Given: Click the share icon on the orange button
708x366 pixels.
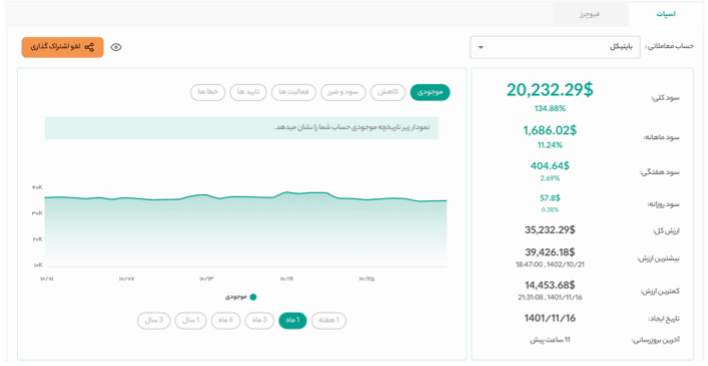Looking at the screenshot, I should [x=90, y=47].
